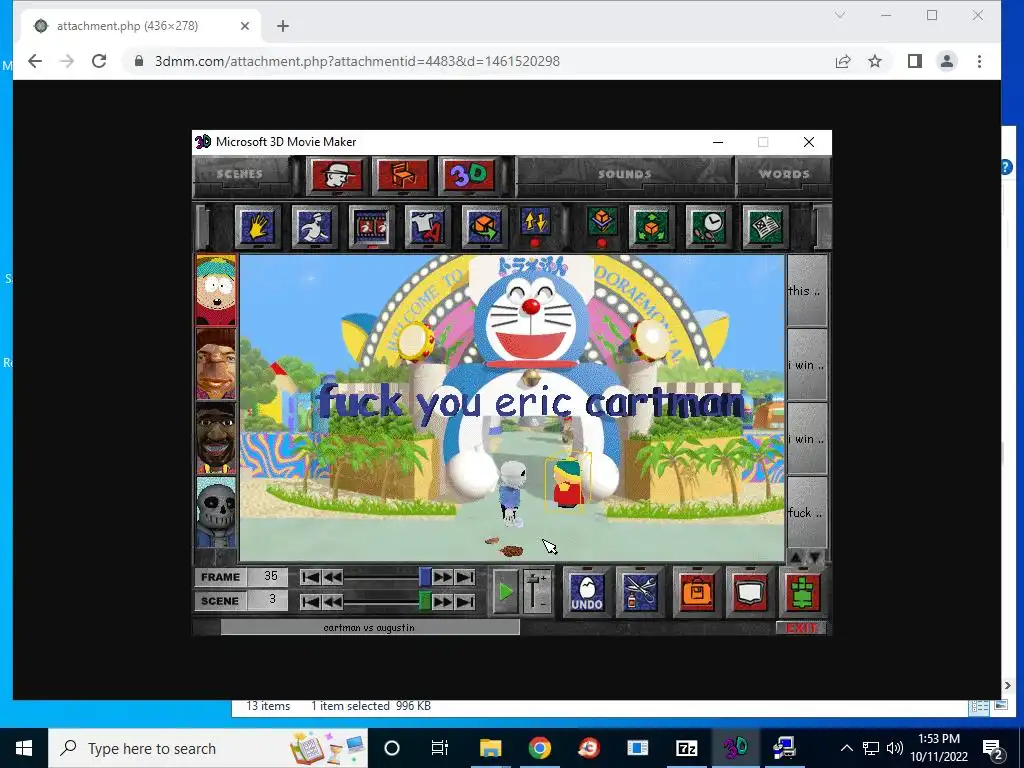This screenshot has height=768, width=1024.
Task: Click the Undo egg button
Action: (586, 592)
